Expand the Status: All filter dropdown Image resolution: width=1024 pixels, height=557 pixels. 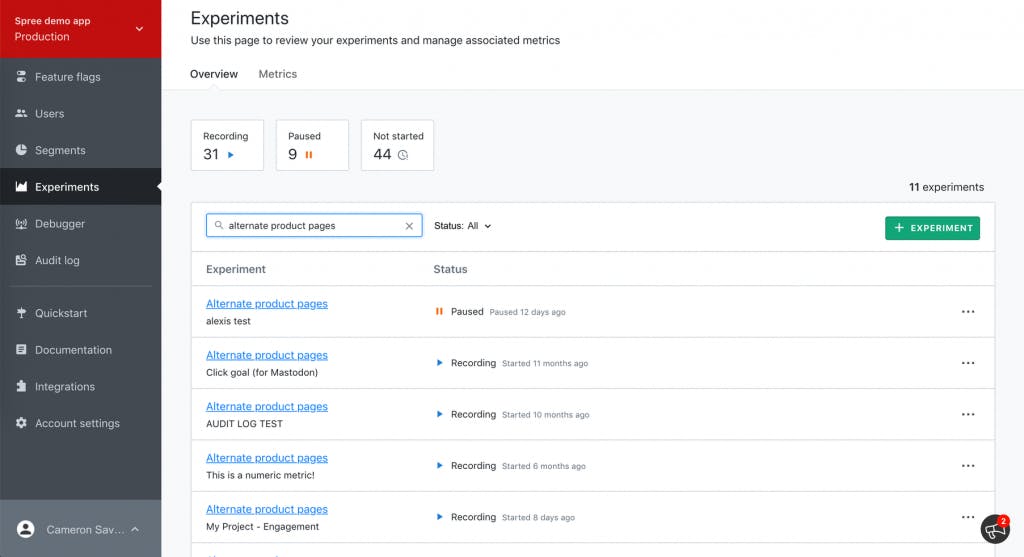[x=462, y=226]
